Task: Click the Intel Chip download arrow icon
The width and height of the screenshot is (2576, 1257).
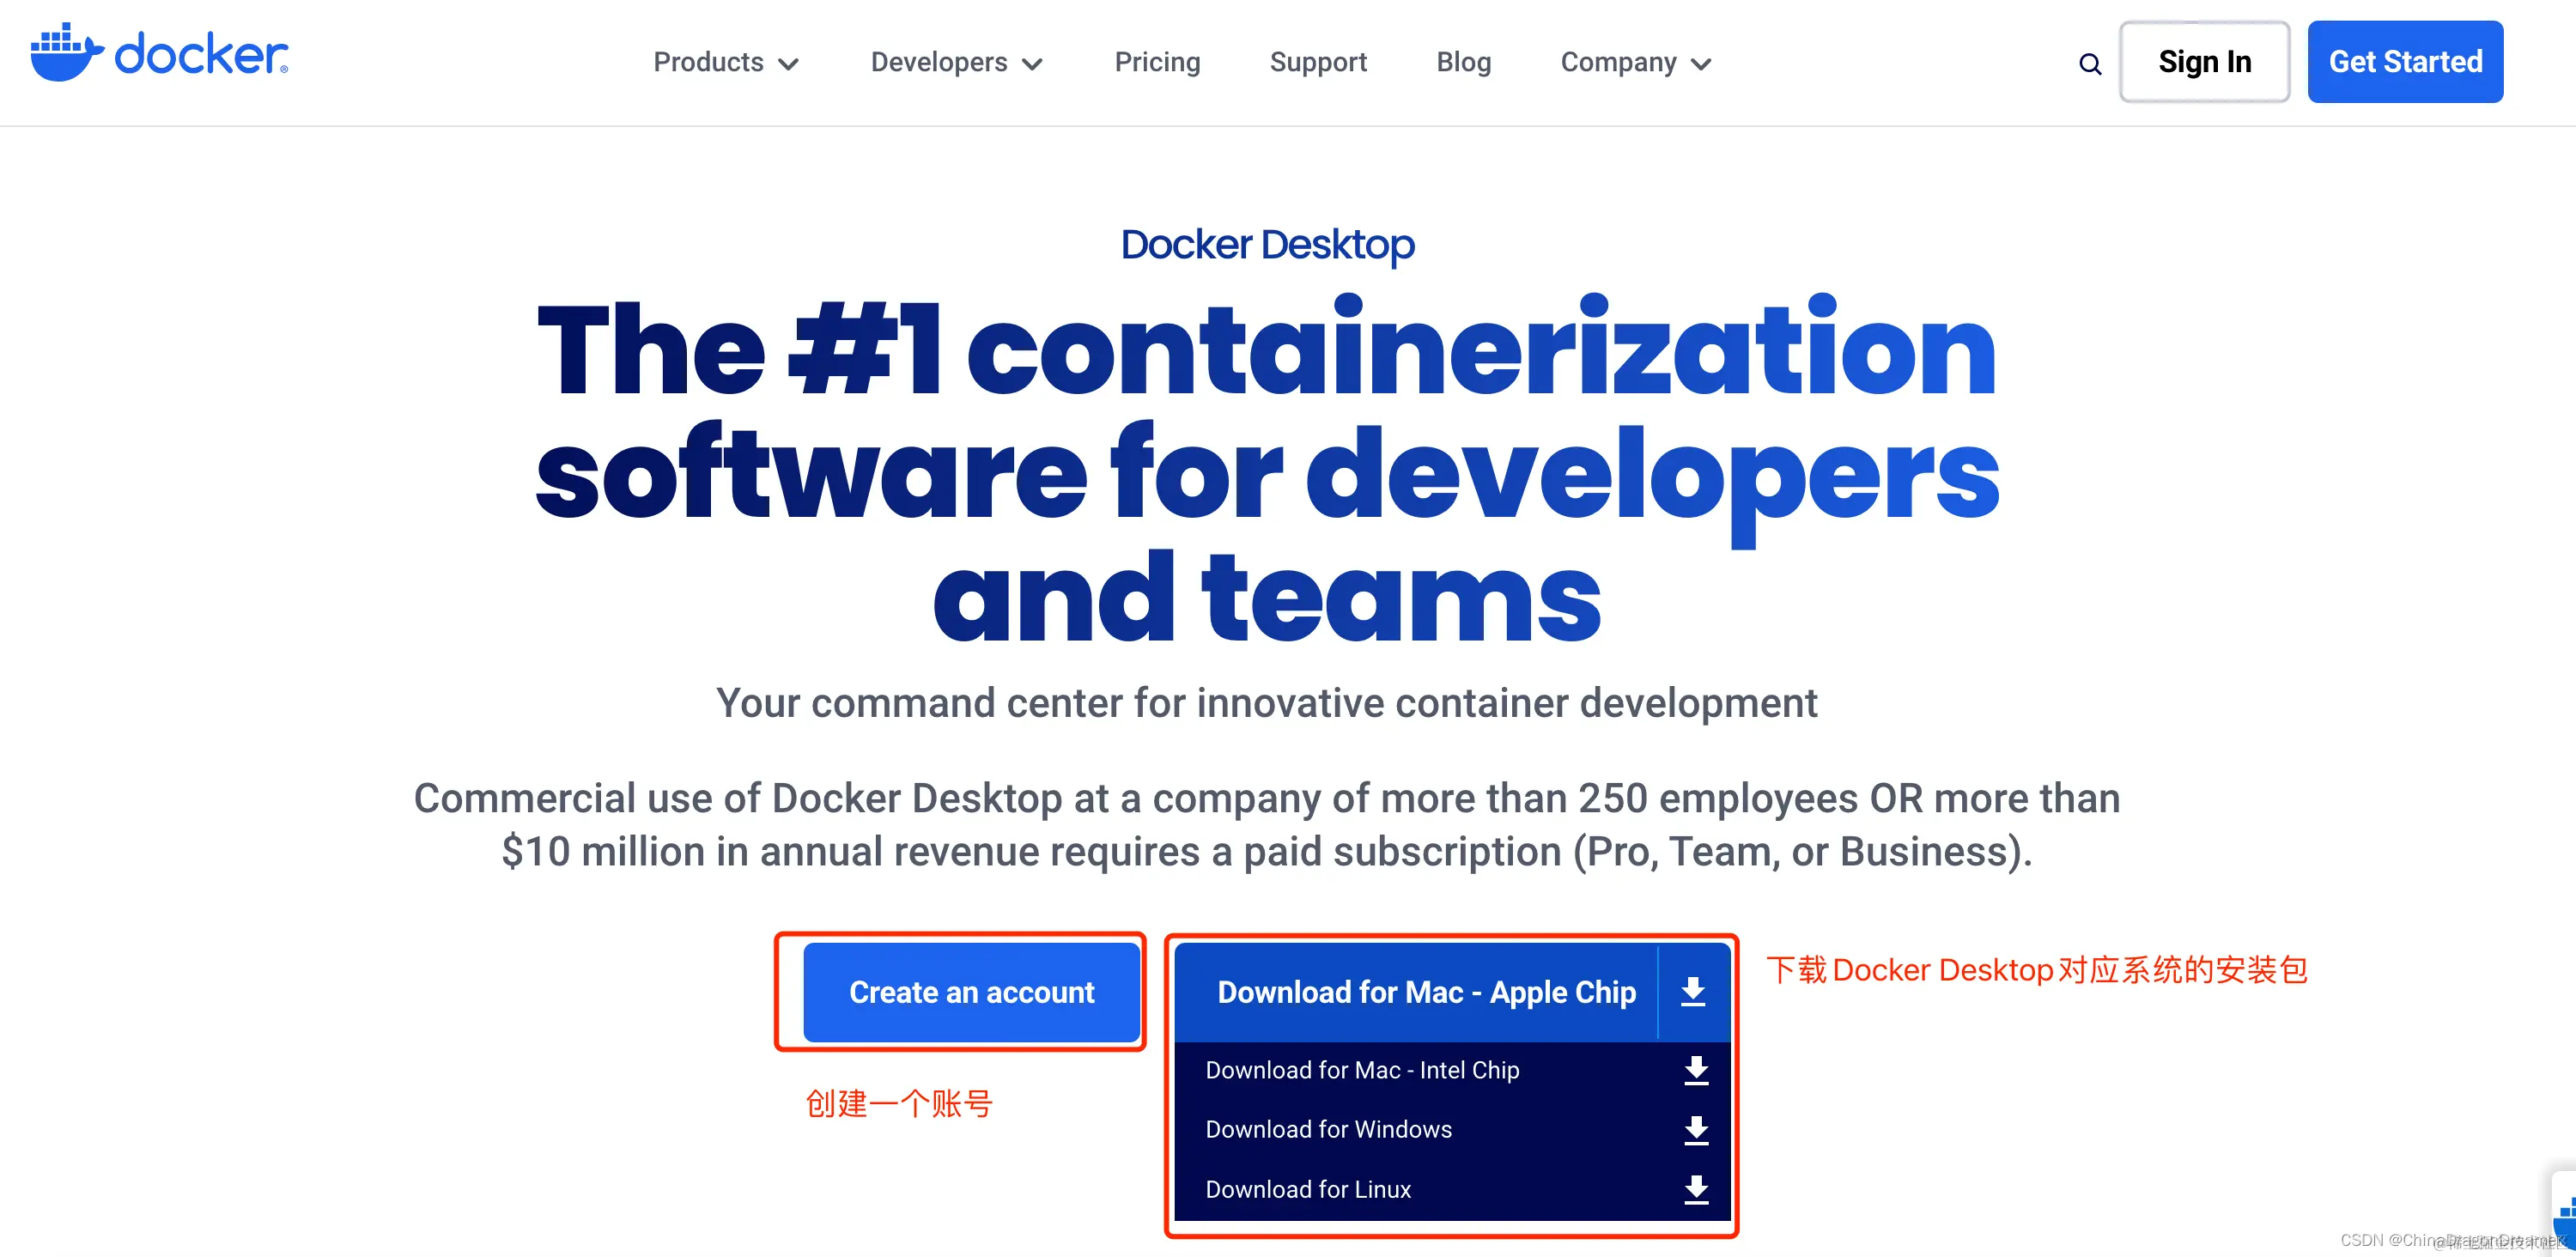Action: (x=1695, y=1070)
